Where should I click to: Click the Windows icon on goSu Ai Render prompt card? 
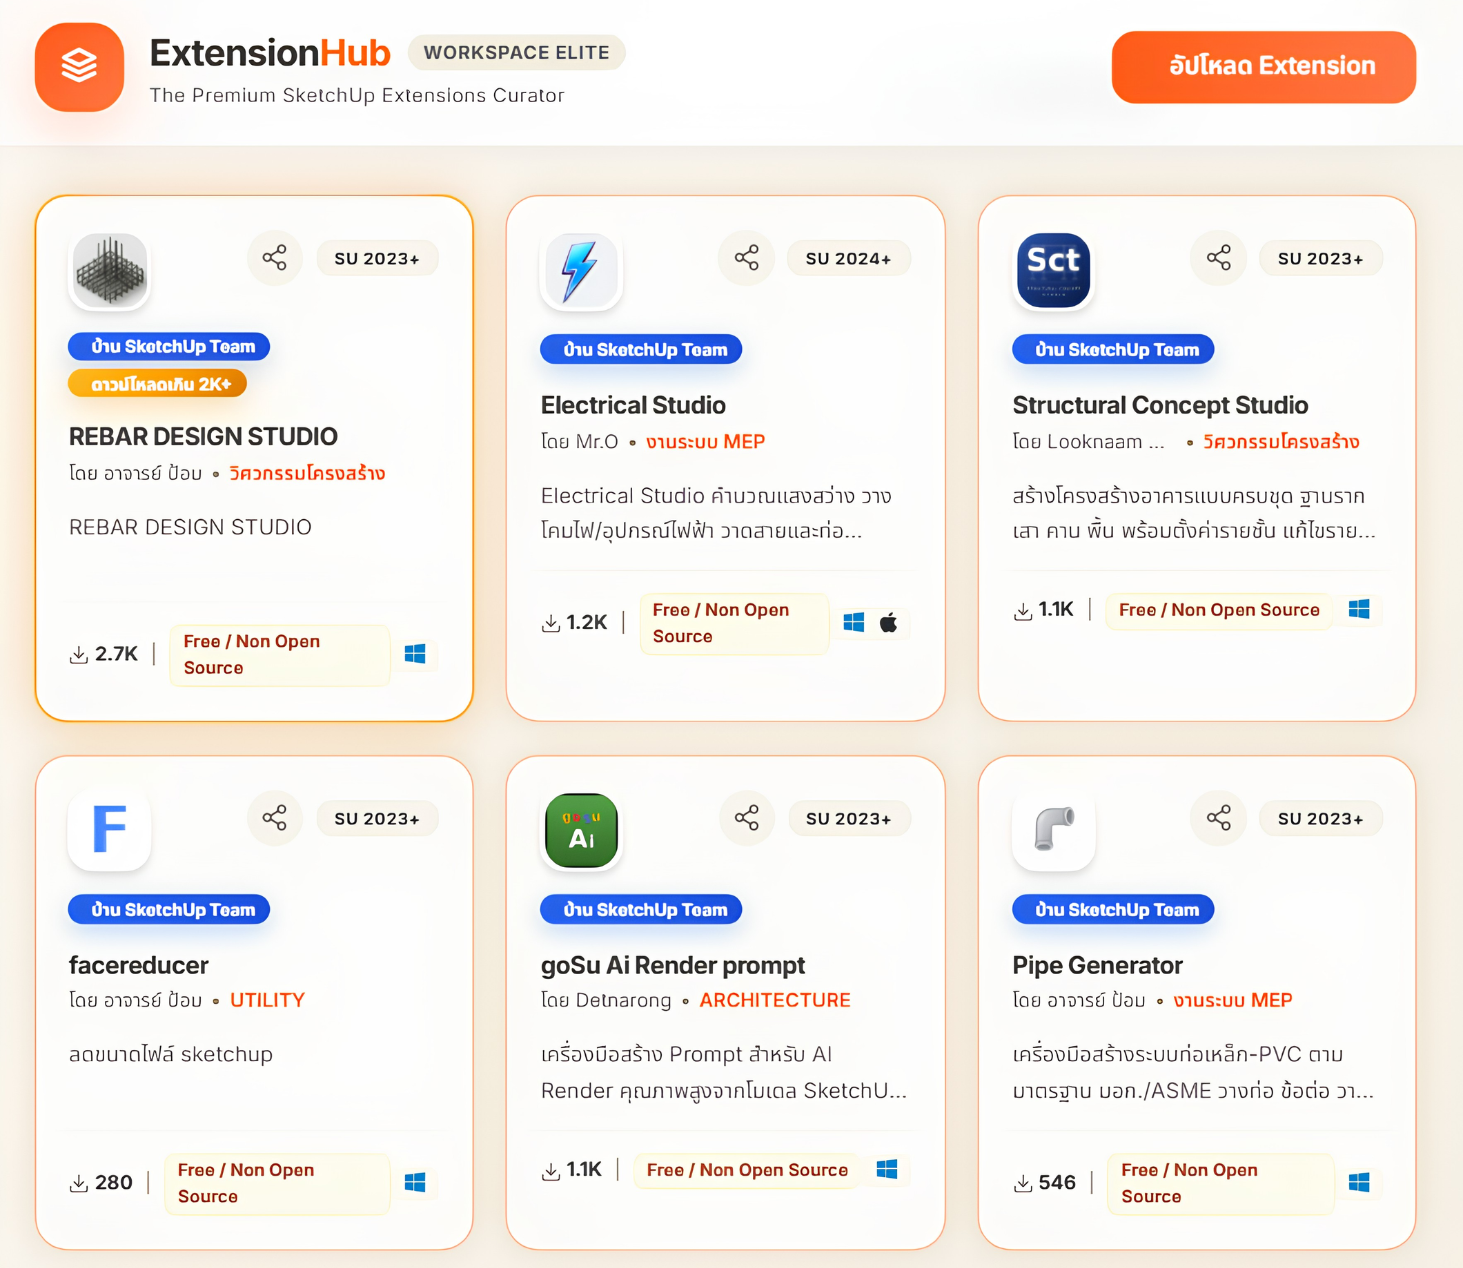pyautogui.click(x=887, y=1169)
